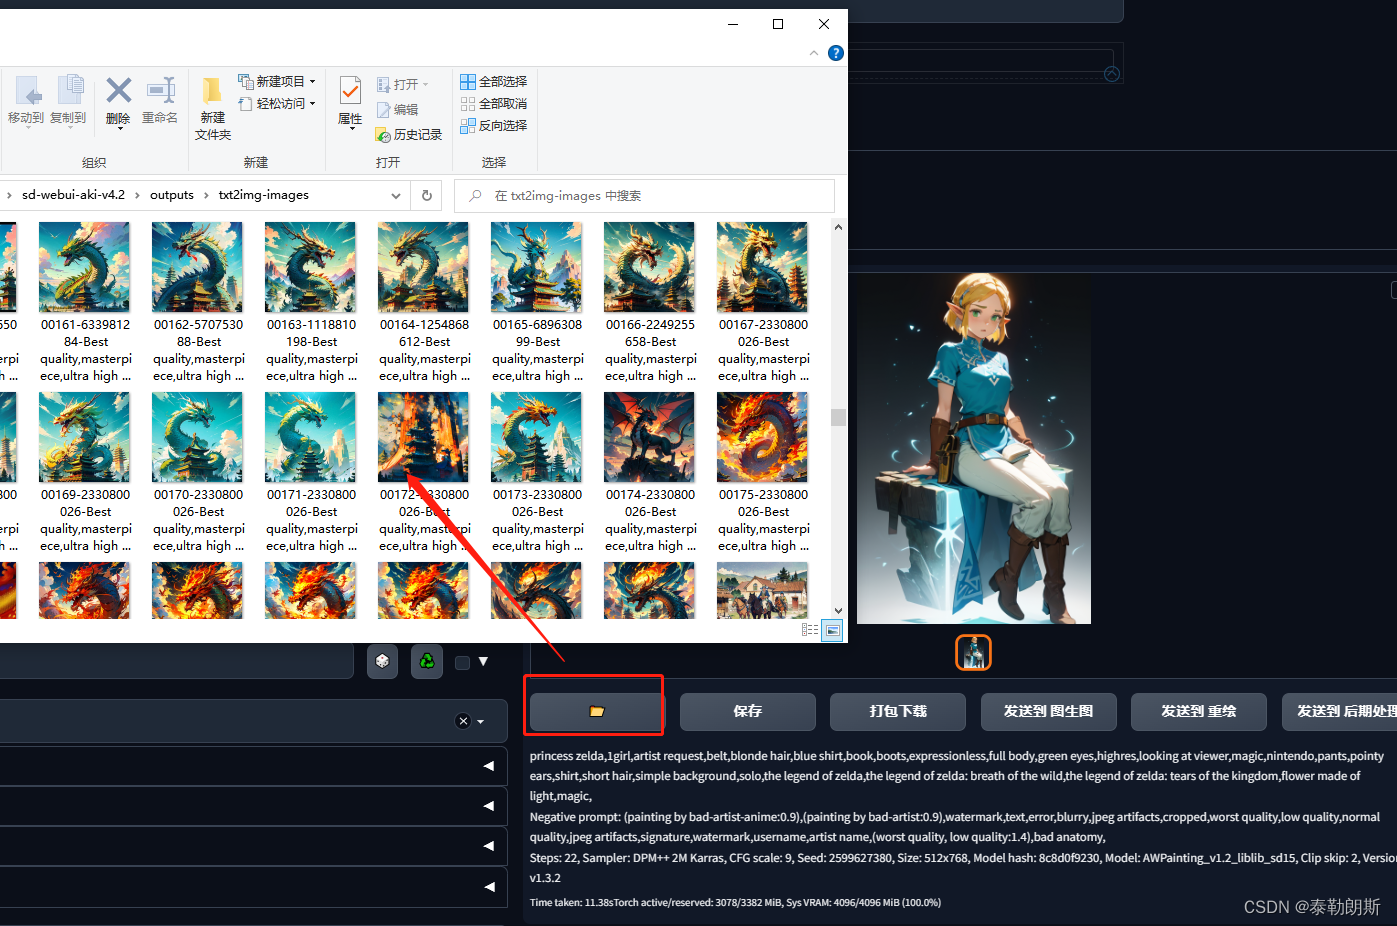This screenshot has width=1397, height=926.
Task: Expand second collapsed accordion panel arrow
Action: 489,806
